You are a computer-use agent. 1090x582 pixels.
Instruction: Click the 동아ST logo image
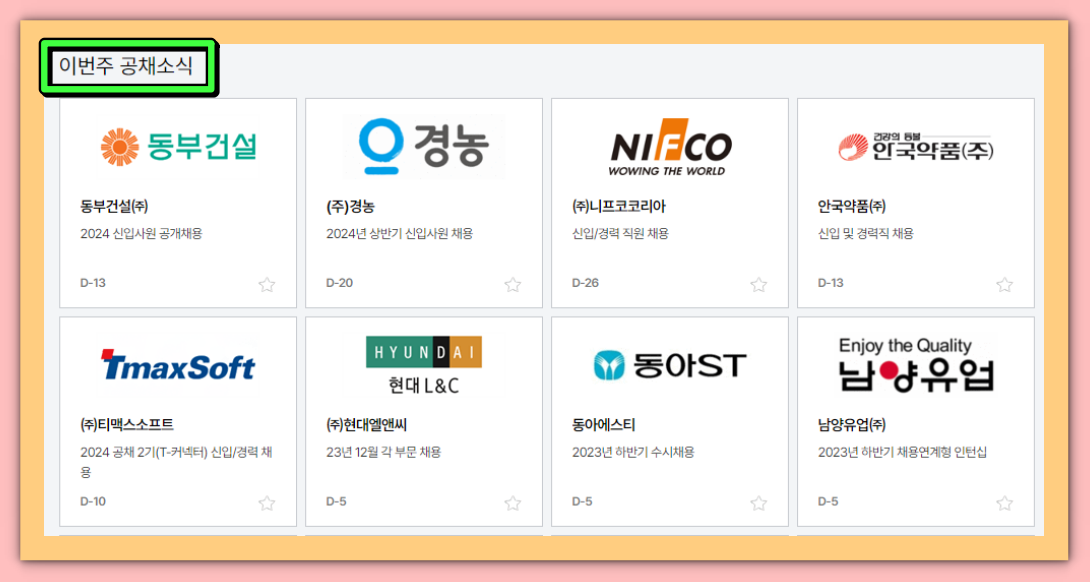pyautogui.click(x=670, y=366)
